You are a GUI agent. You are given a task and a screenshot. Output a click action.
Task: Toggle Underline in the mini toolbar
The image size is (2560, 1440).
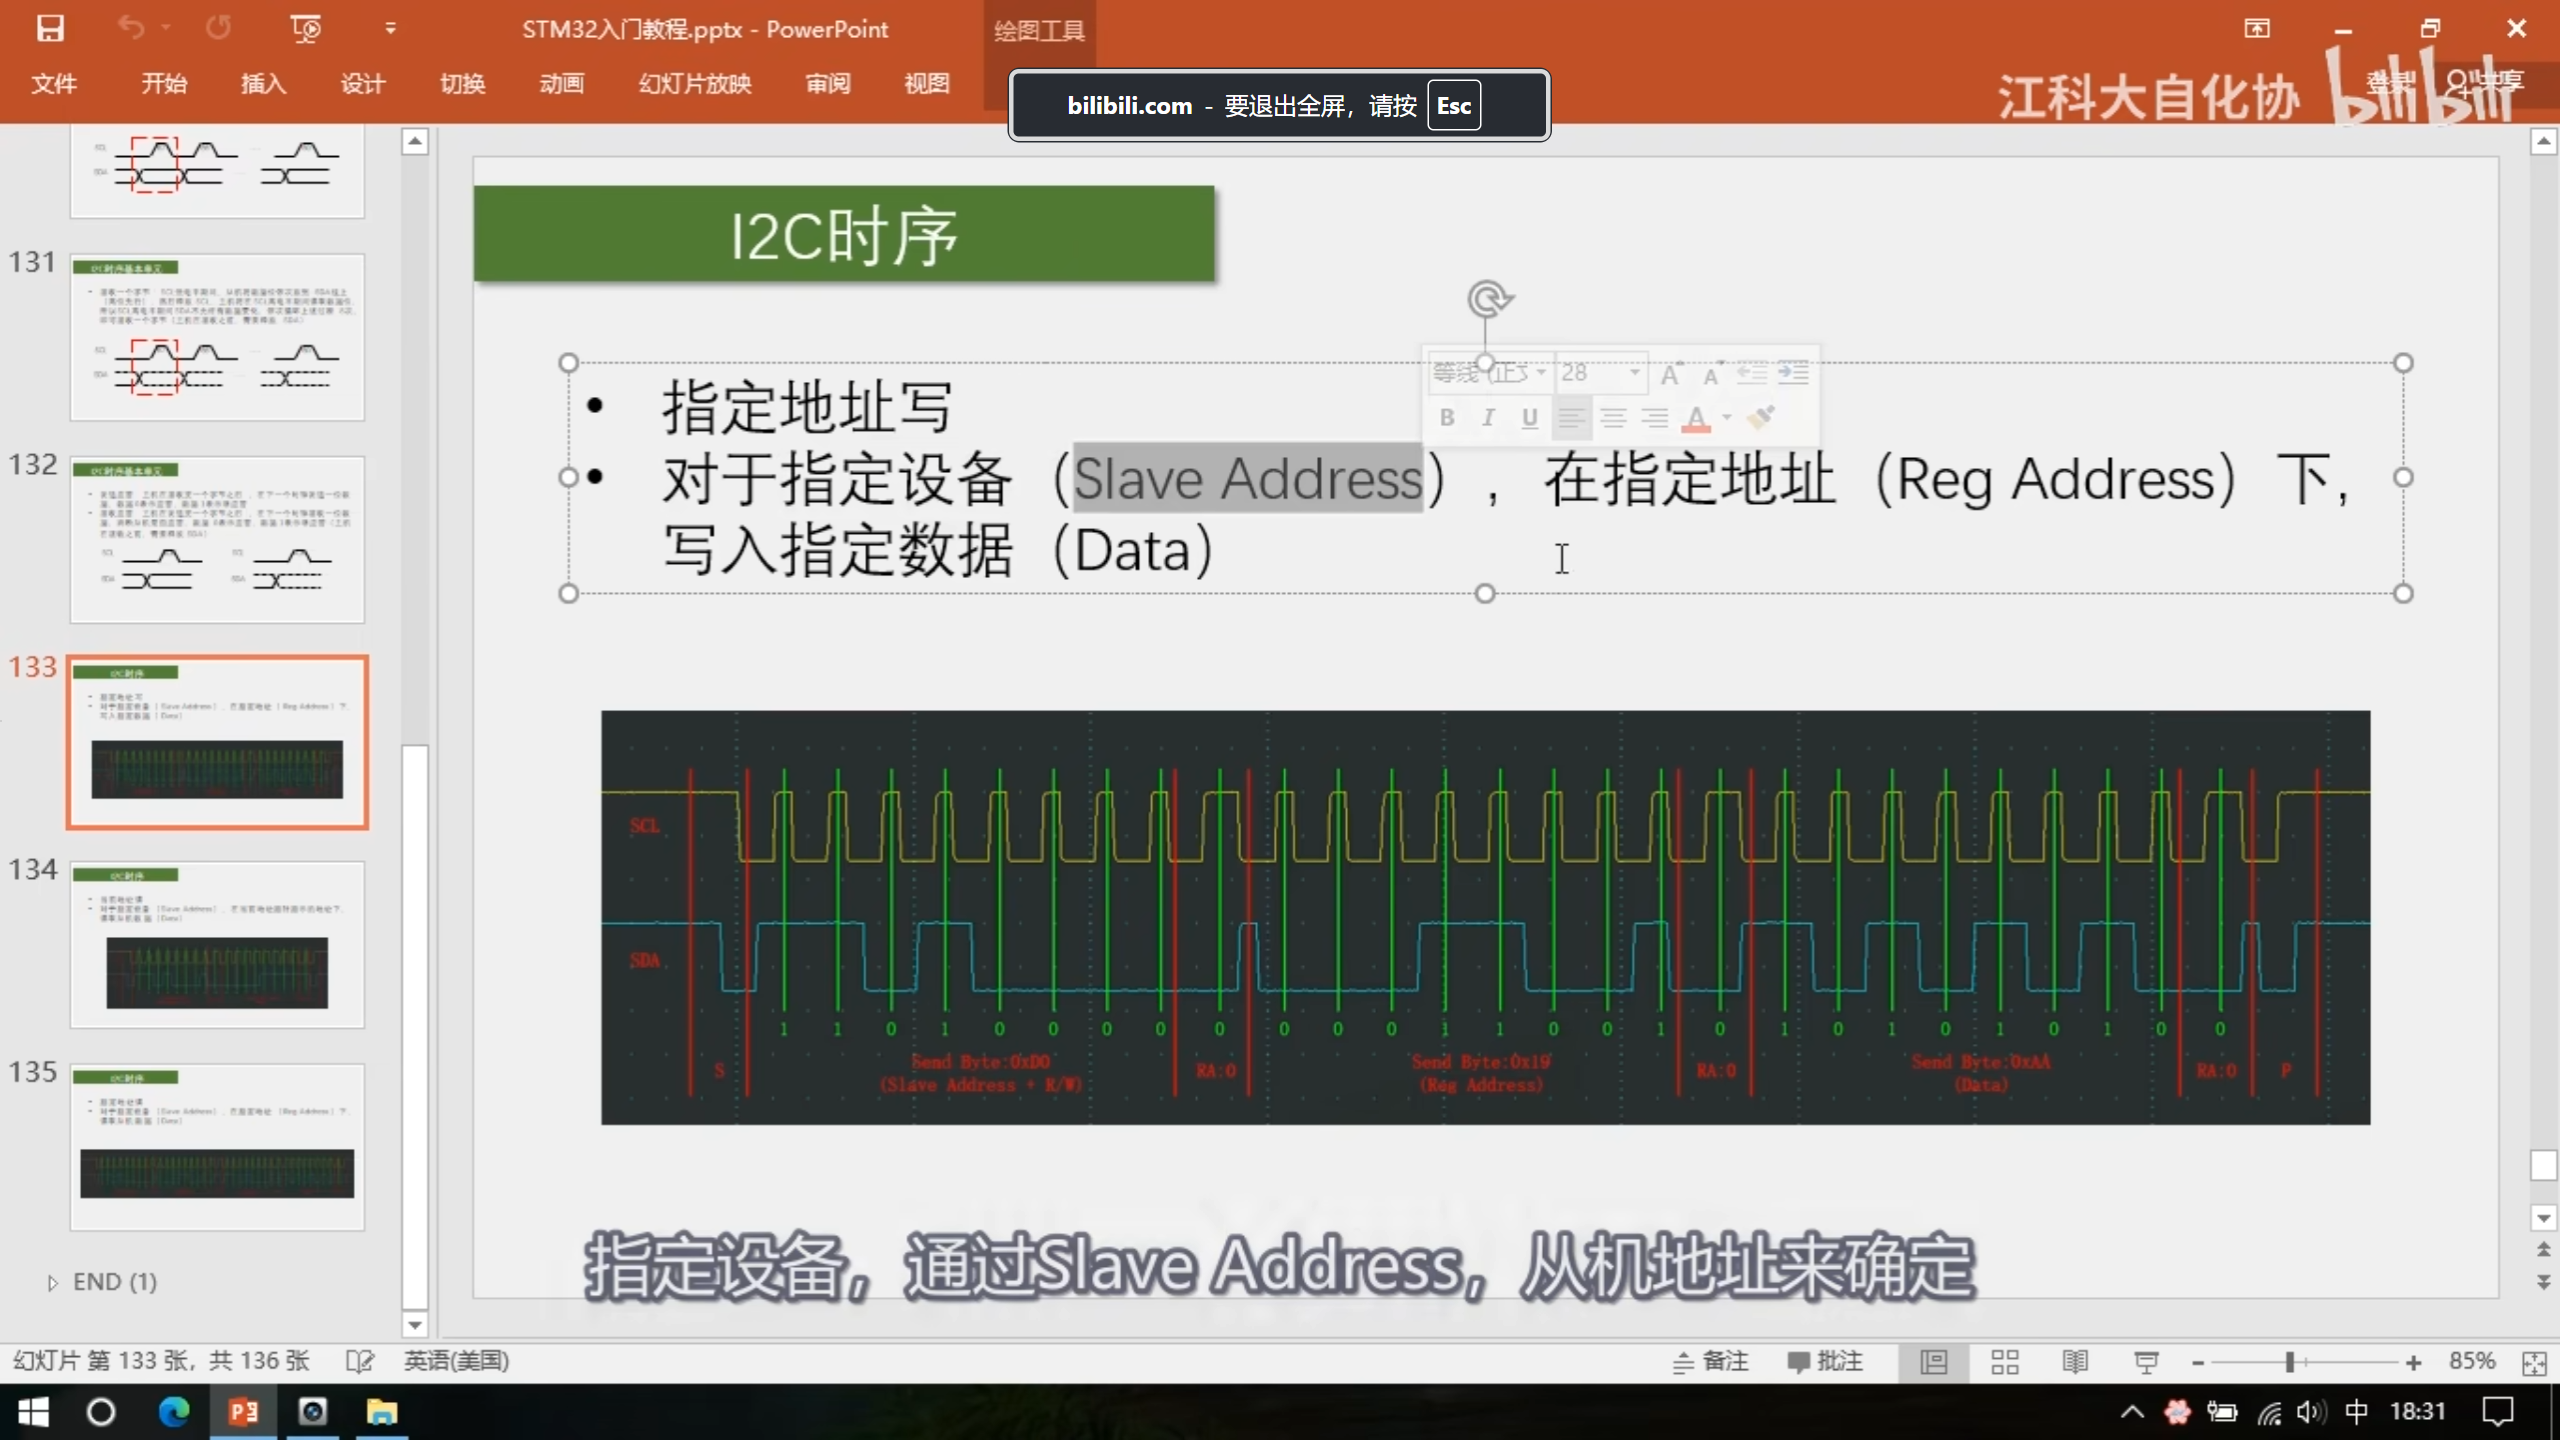1529,418
